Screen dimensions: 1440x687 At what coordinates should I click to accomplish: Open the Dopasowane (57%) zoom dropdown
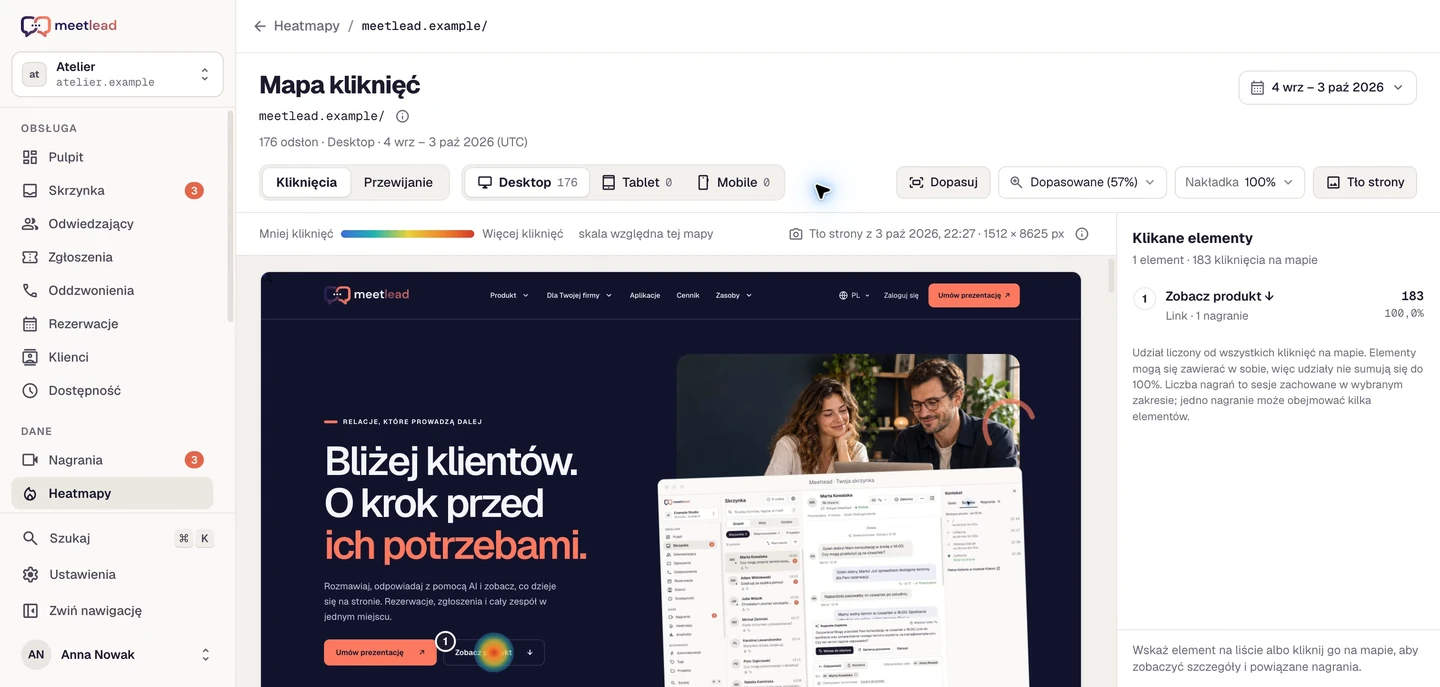1082,182
